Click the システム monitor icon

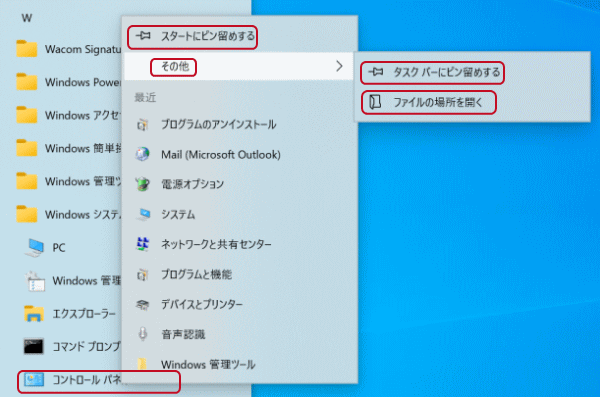coord(143,214)
